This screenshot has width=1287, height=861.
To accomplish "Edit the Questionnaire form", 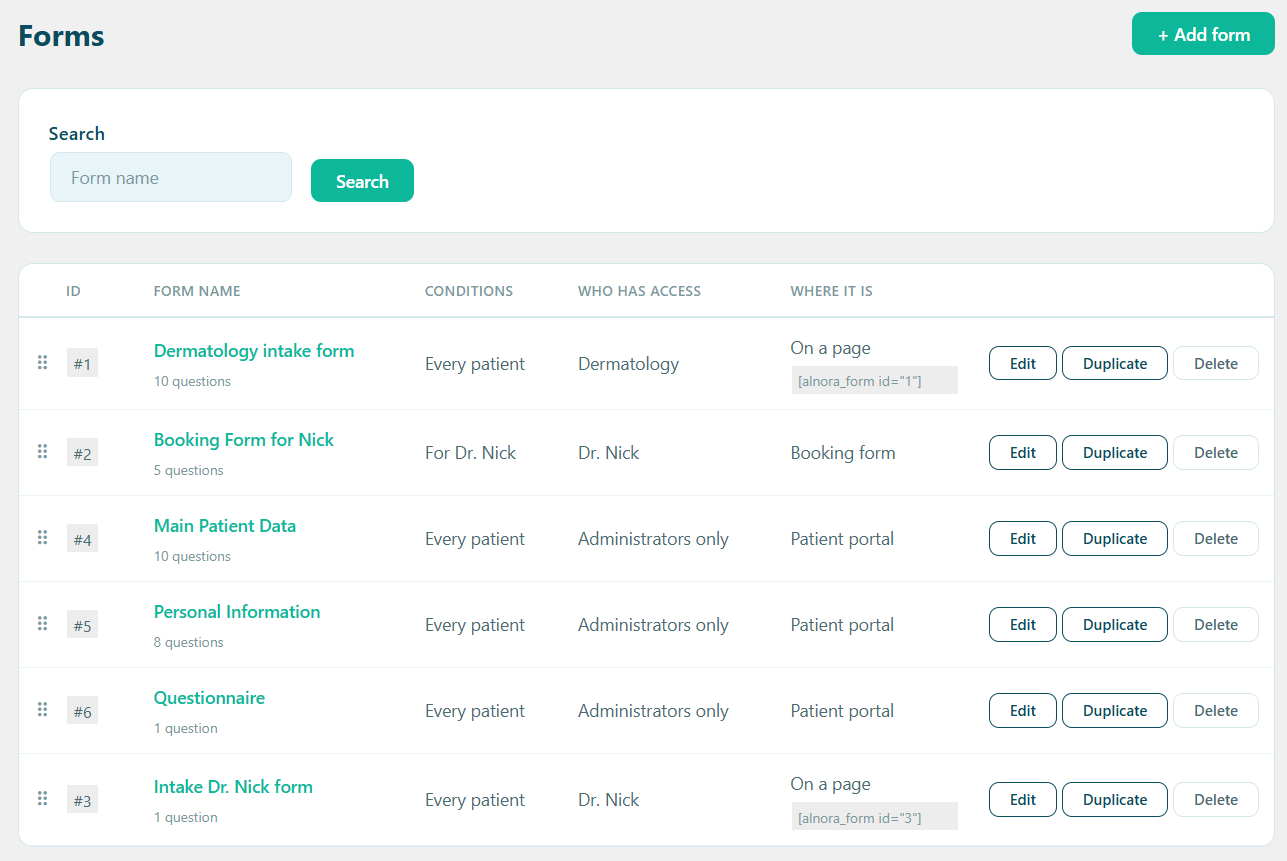I will click(x=1023, y=710).
